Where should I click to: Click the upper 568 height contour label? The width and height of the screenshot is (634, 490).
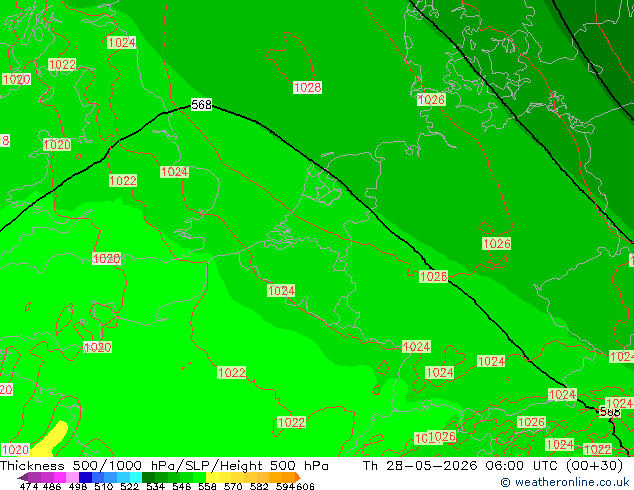tap(201, 105)
